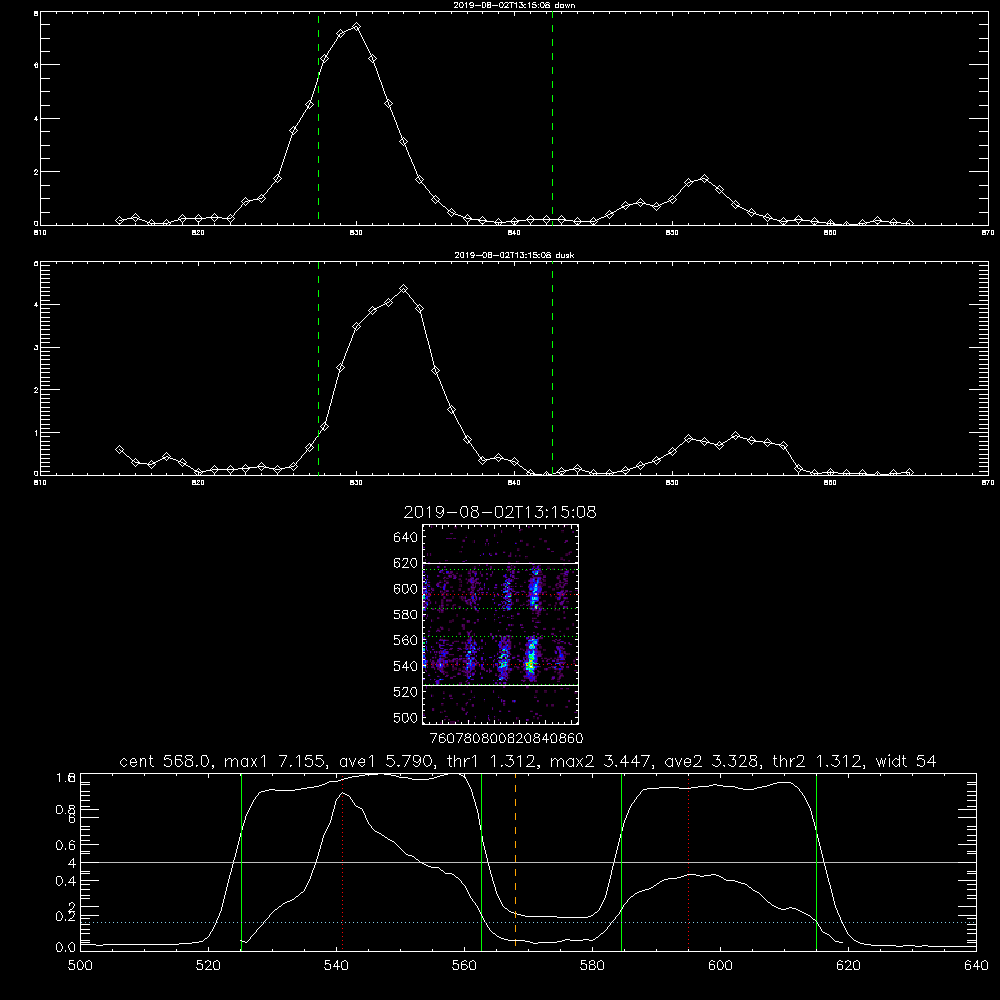Select 'thr2 1.312' in the stats line
The image size is (1000, 1000).
tap(820, 761)
